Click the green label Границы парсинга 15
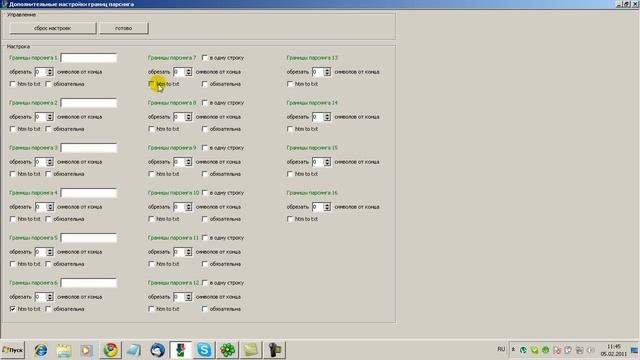 312,148
